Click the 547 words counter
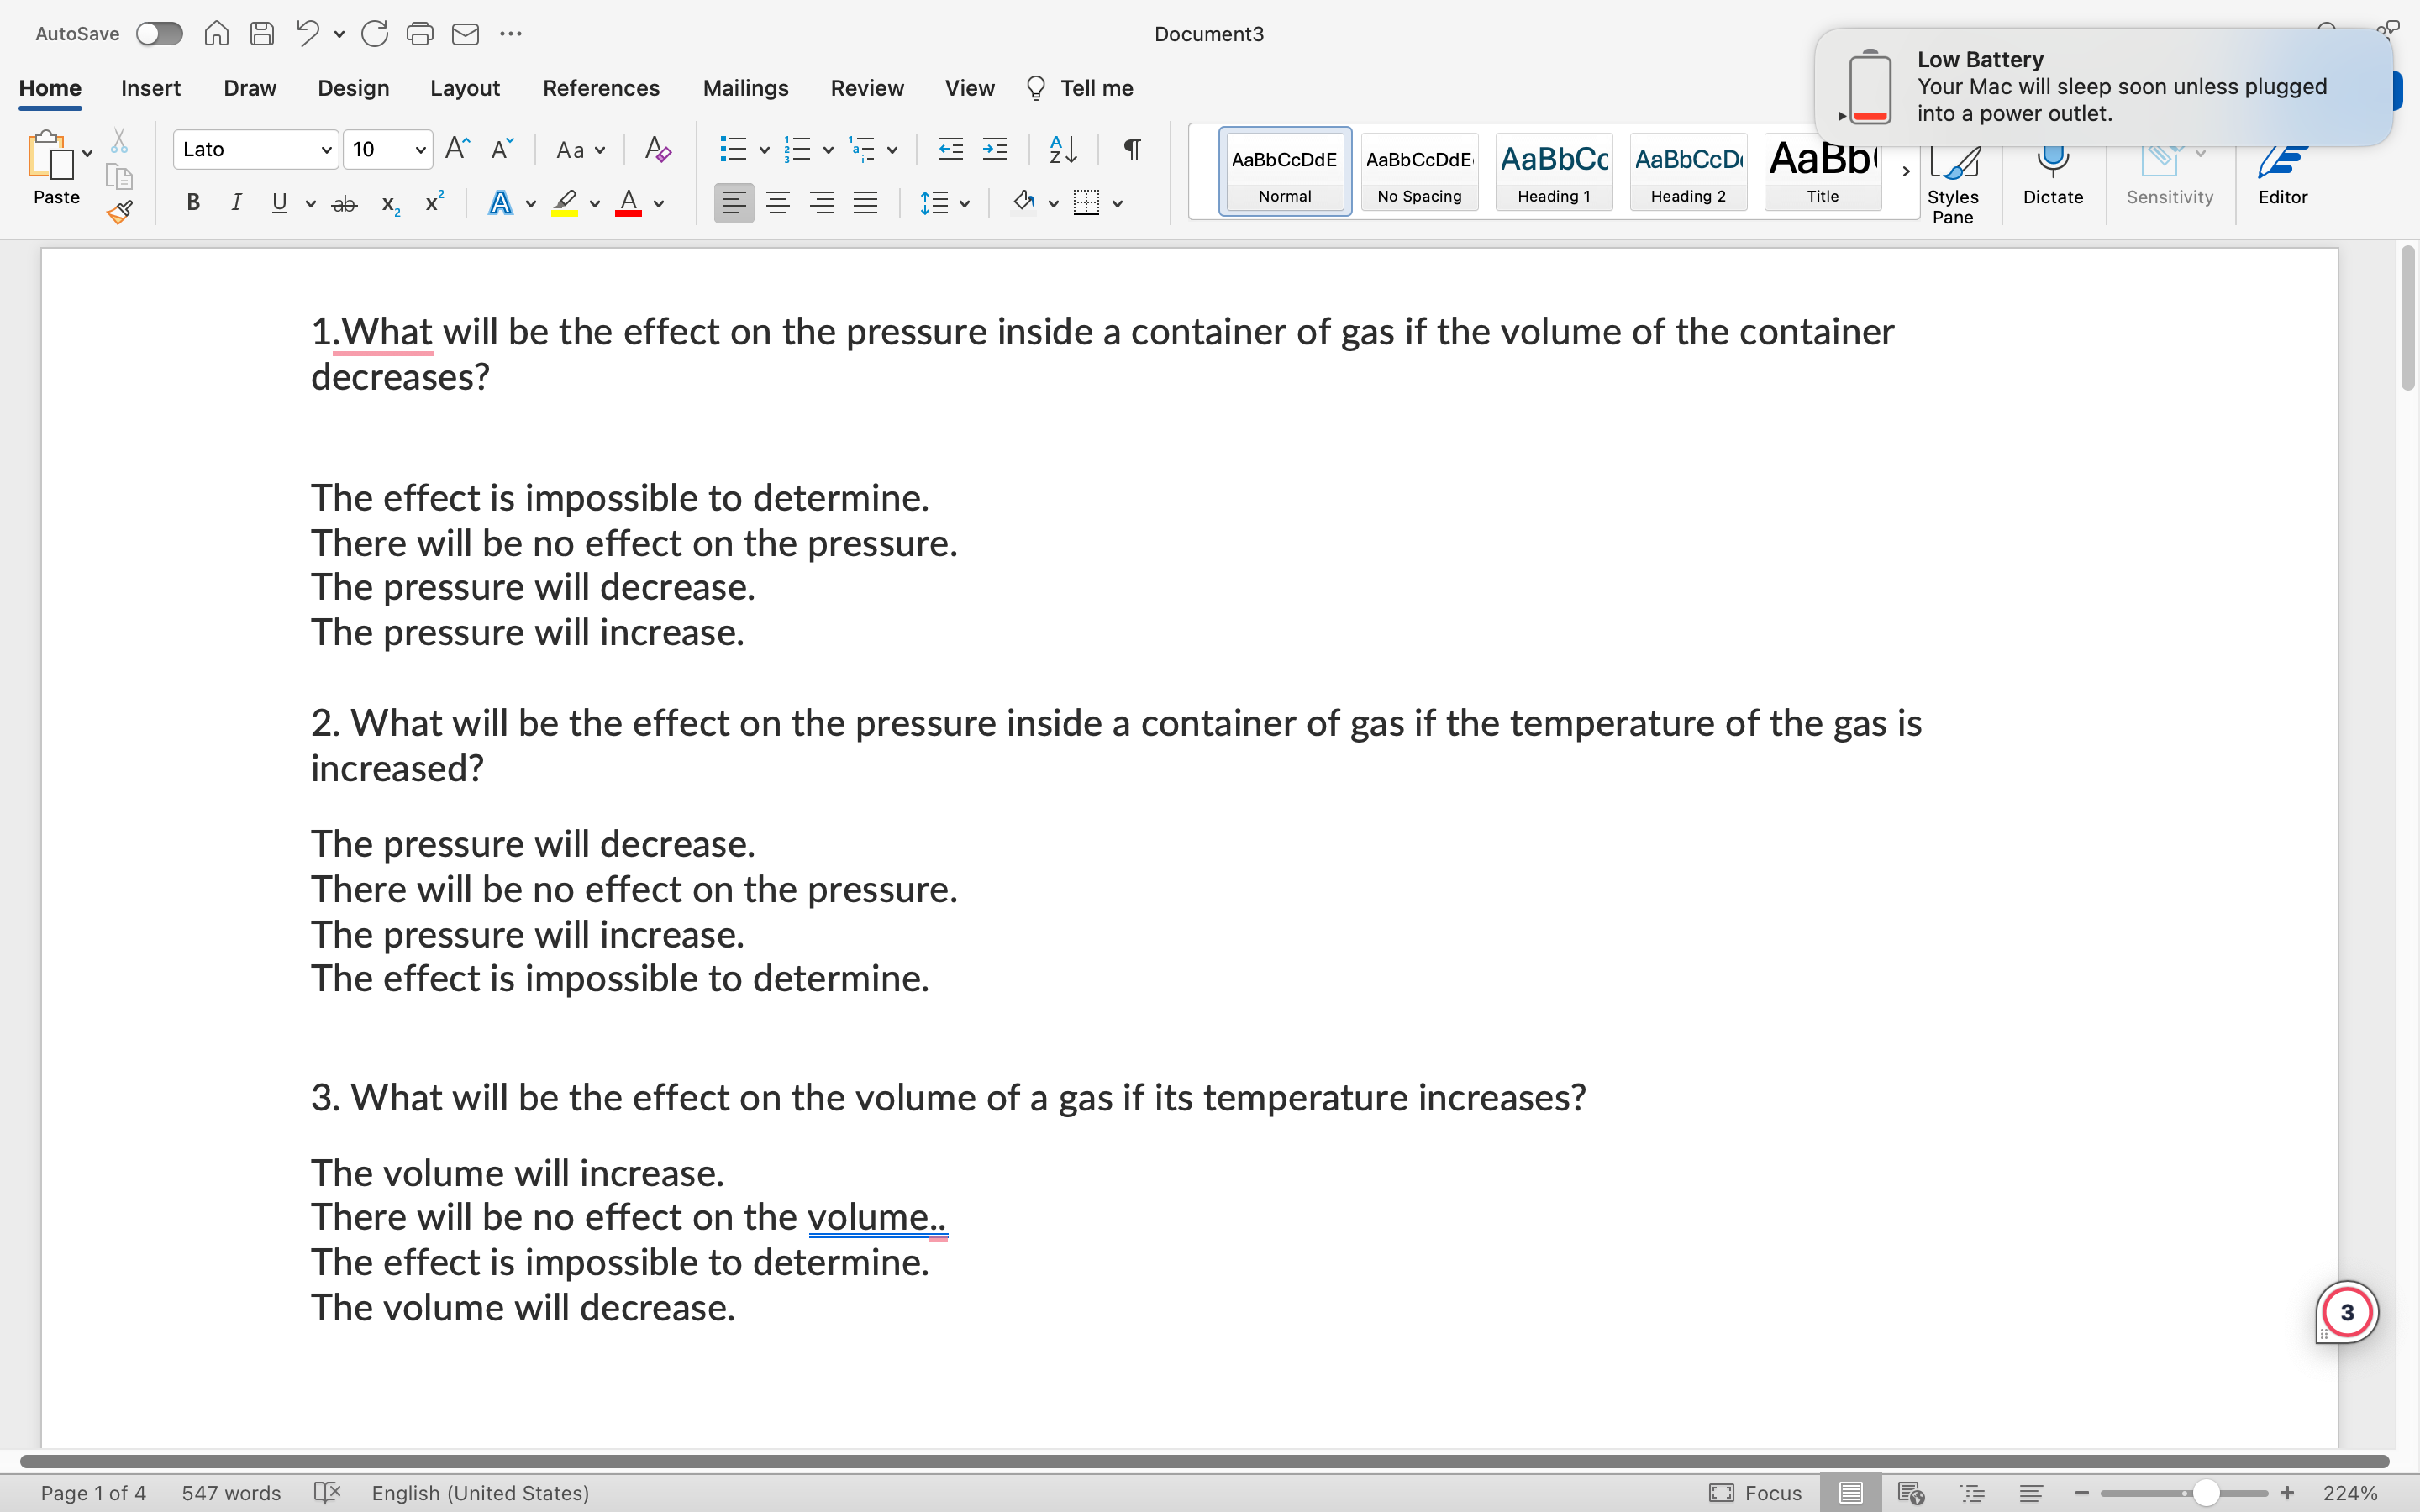This screenshot has height=1512, width=2420. coord(231,1493)
